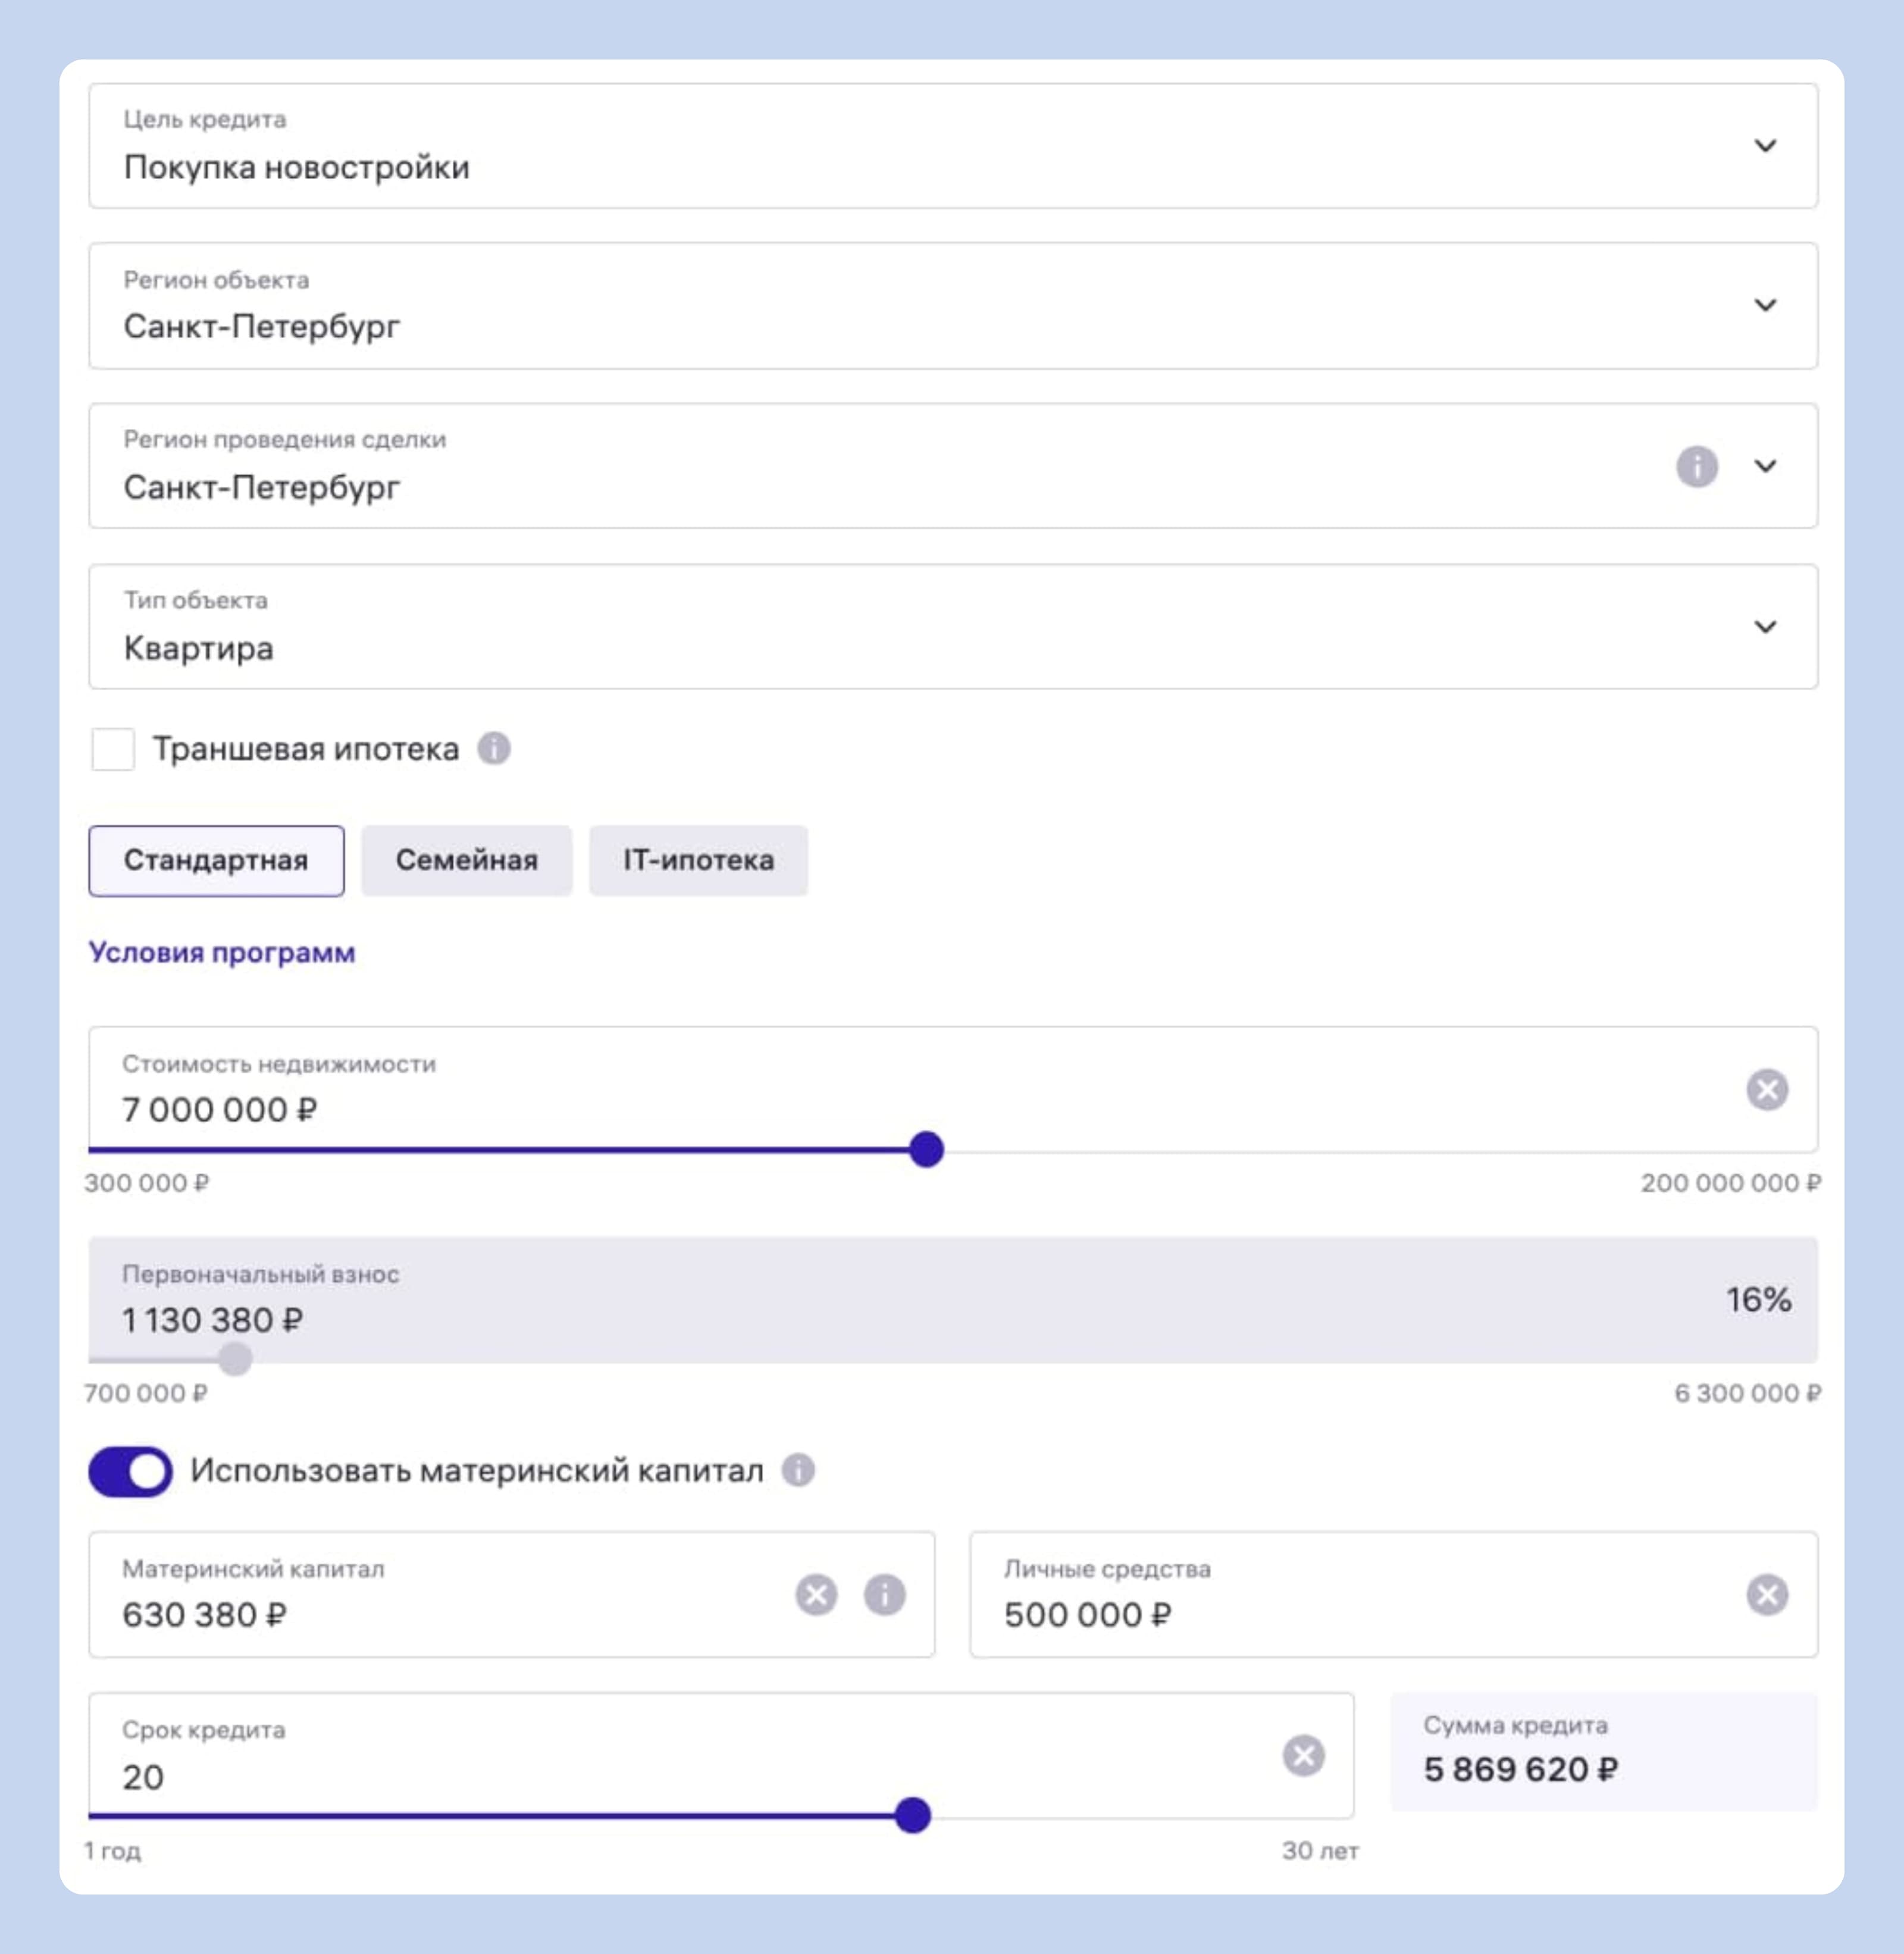
Task: Enable the Траншевая ипотека checkbox
Action: click(x=113, y=749)
